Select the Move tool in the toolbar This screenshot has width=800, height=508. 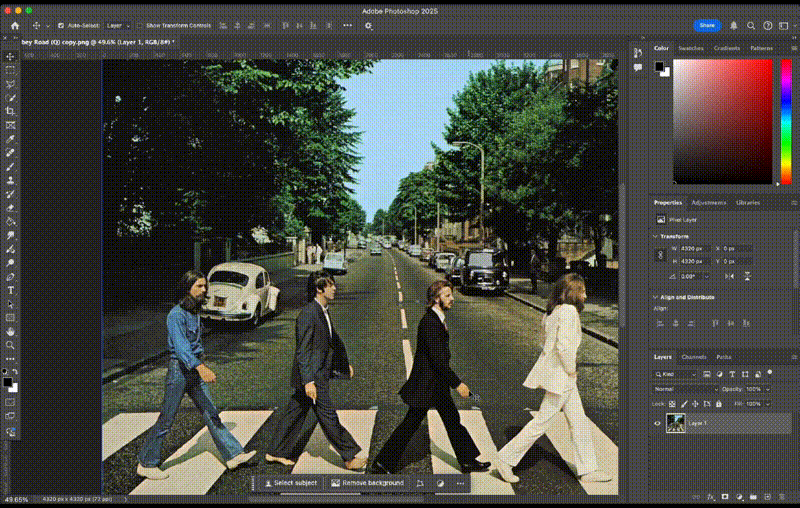tap(10, 57)
